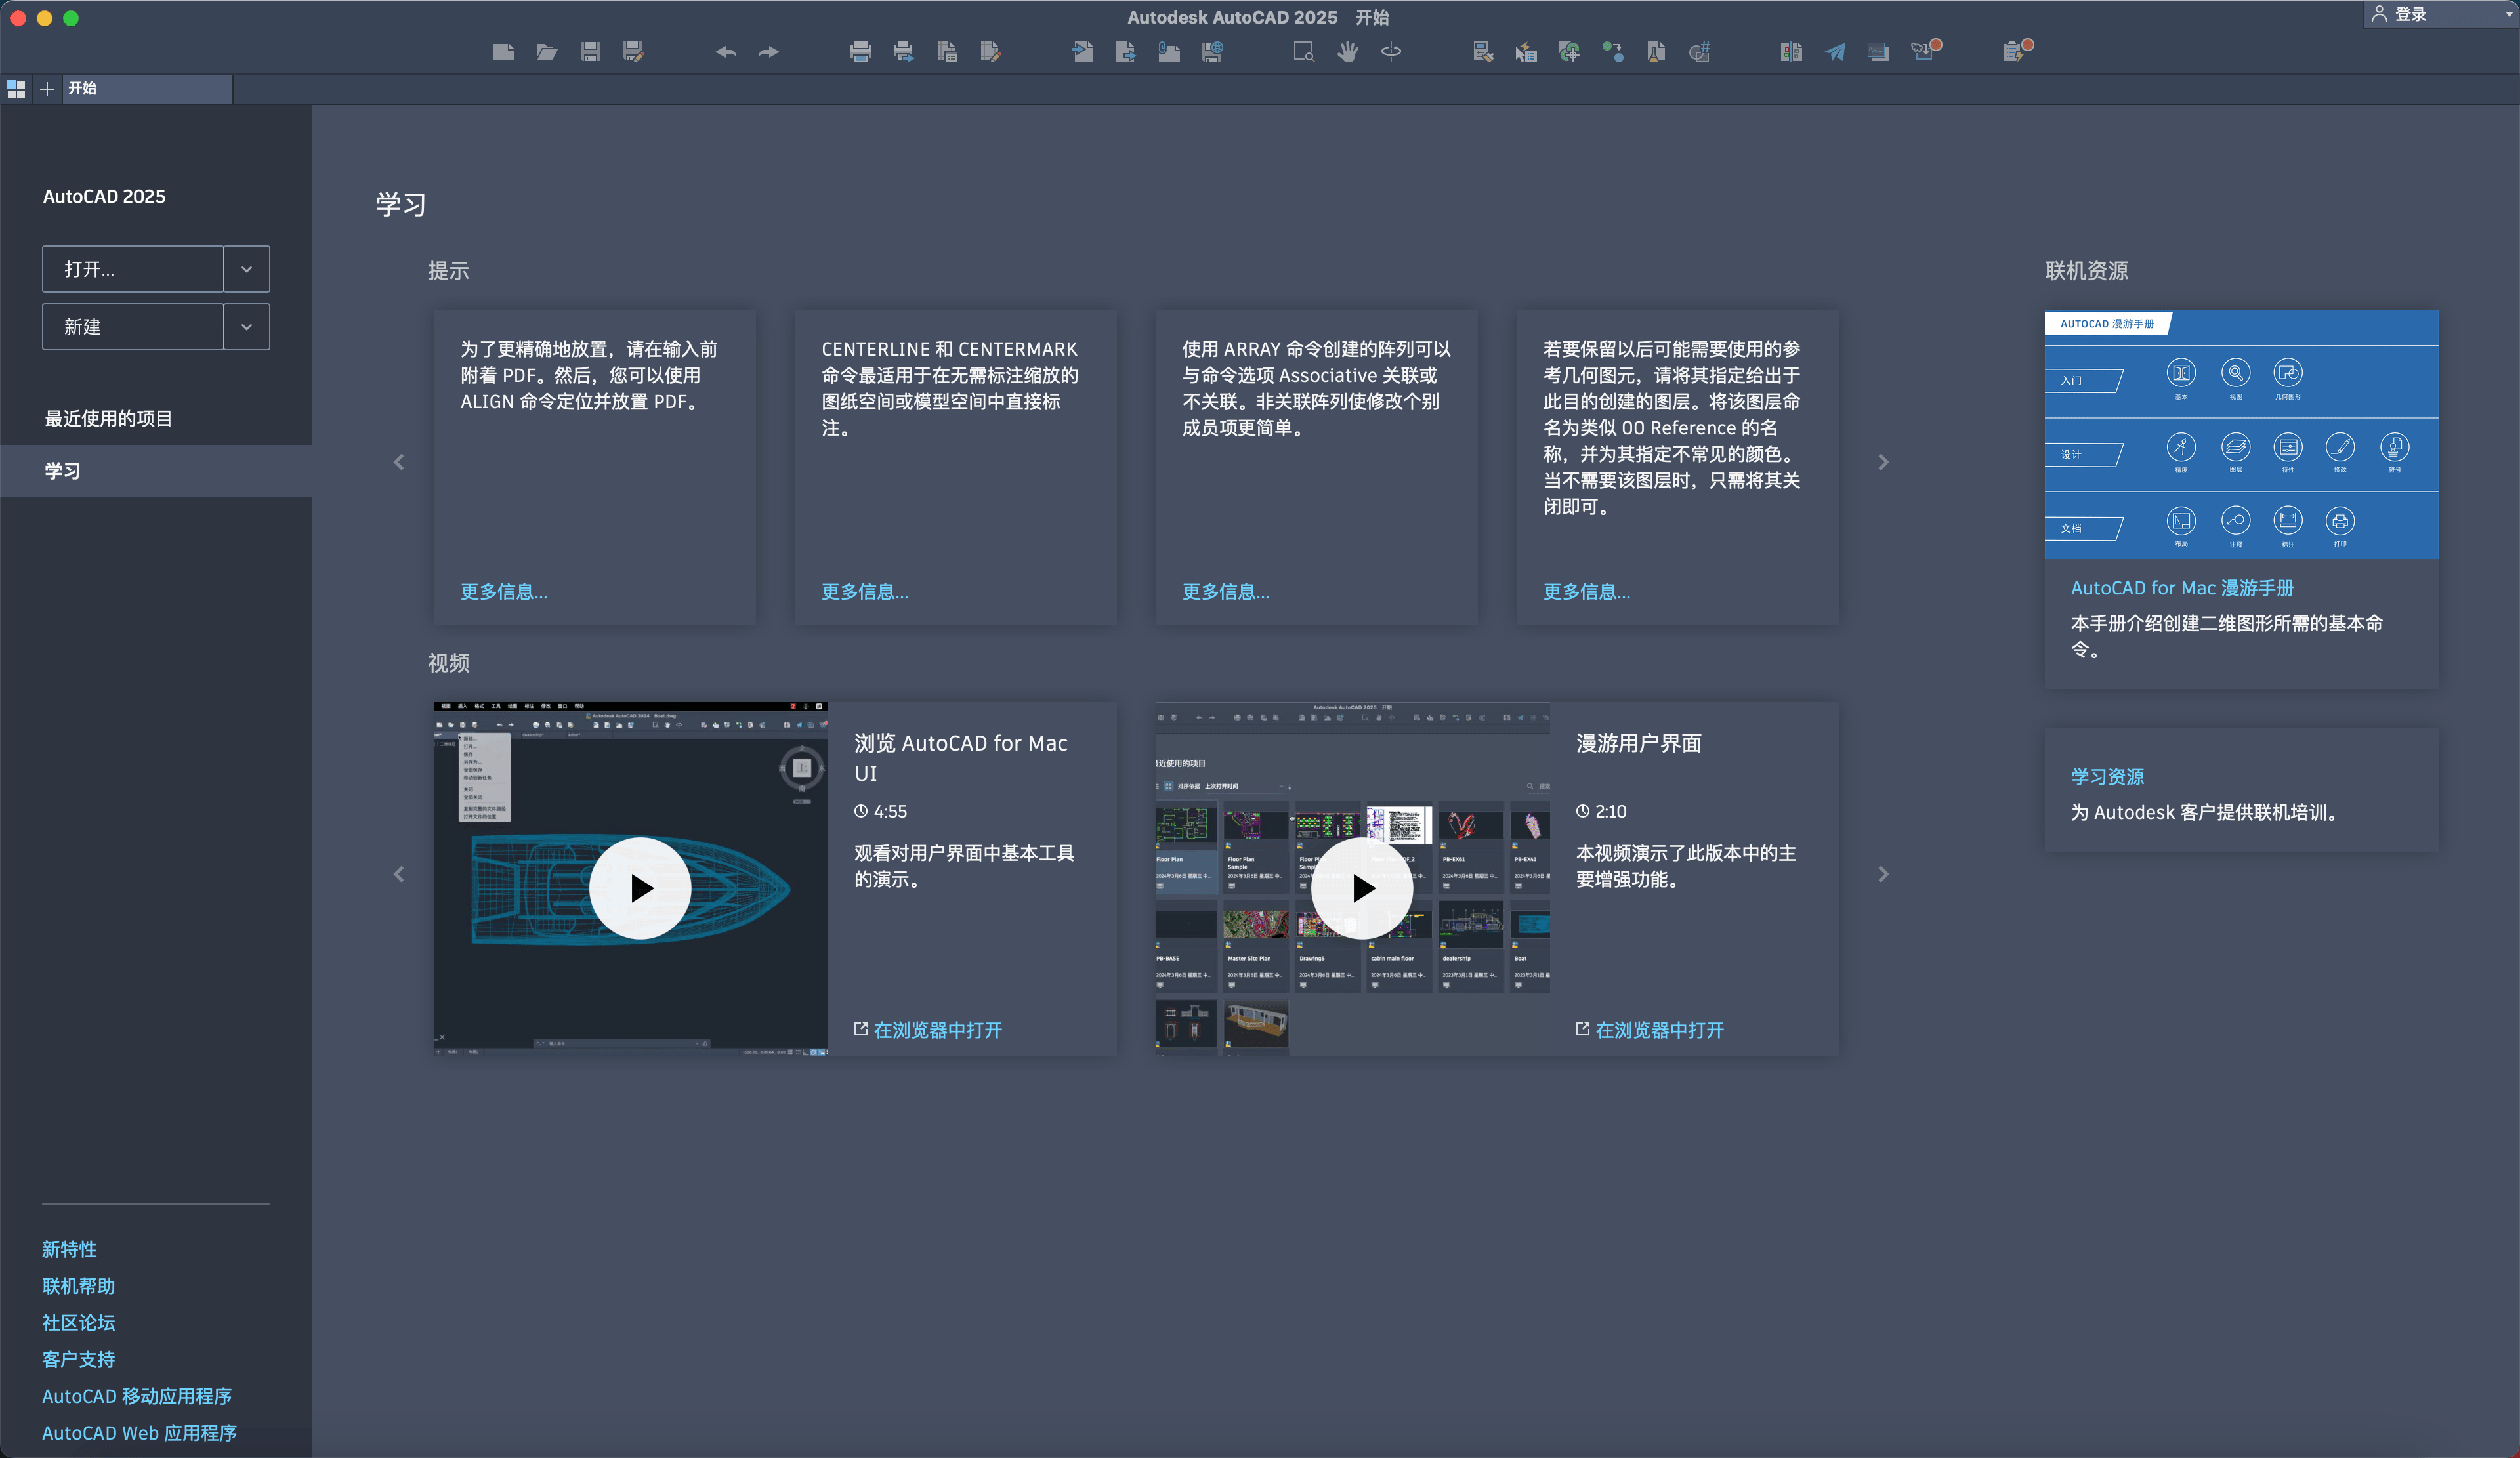Screen dimensions: 2520x1458
Task: Expand the 打开 dropdown arrow
Action: [x=246, y=269]
